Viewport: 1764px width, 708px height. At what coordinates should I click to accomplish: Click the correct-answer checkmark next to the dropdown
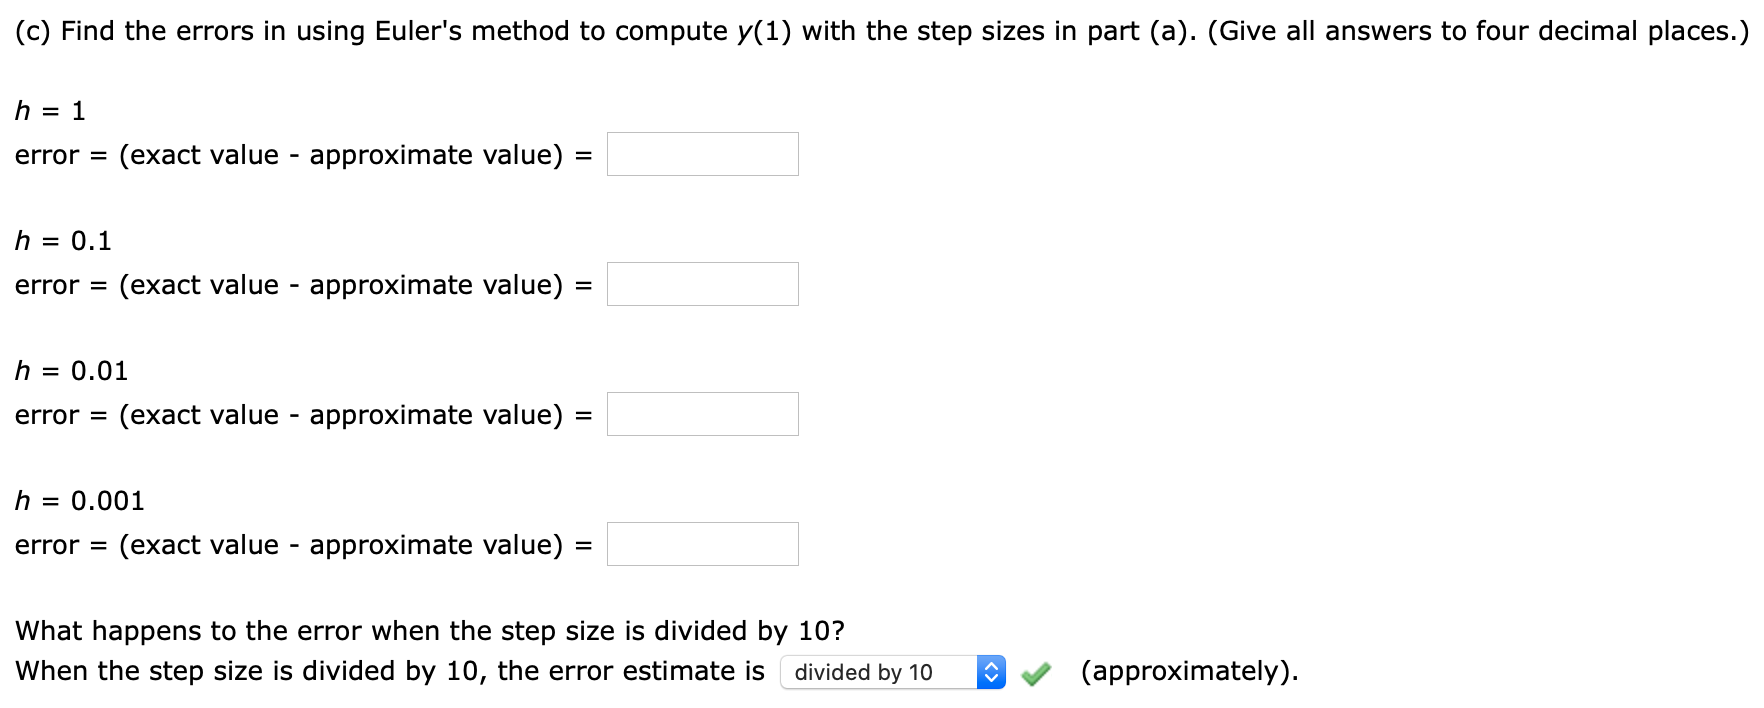1037,672
